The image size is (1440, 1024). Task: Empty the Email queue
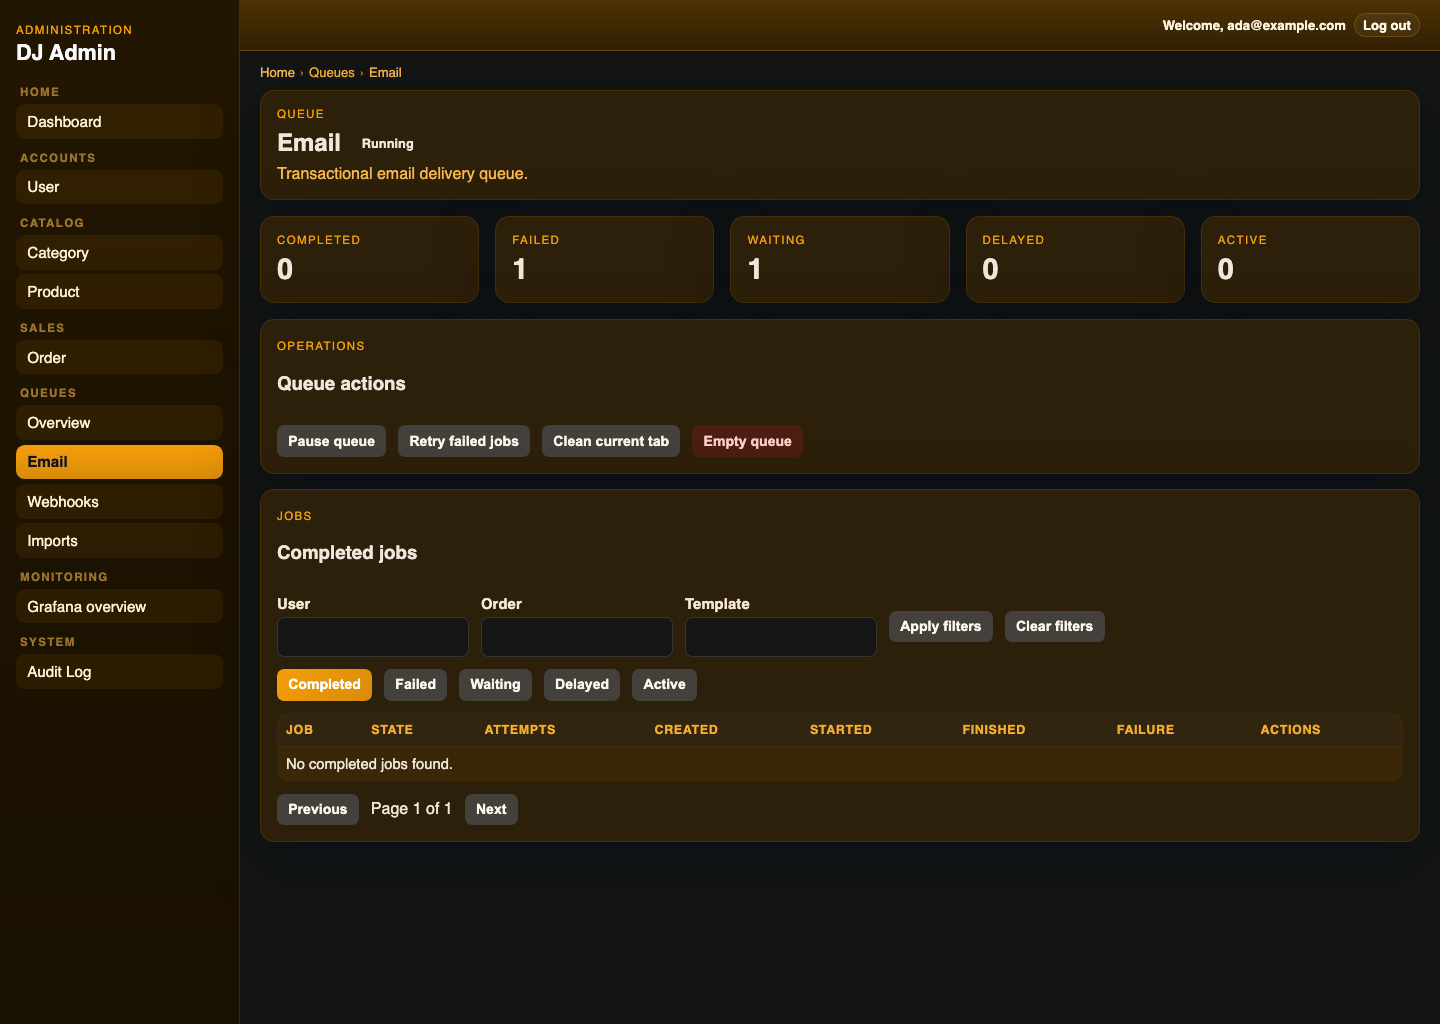coord(747,441)
